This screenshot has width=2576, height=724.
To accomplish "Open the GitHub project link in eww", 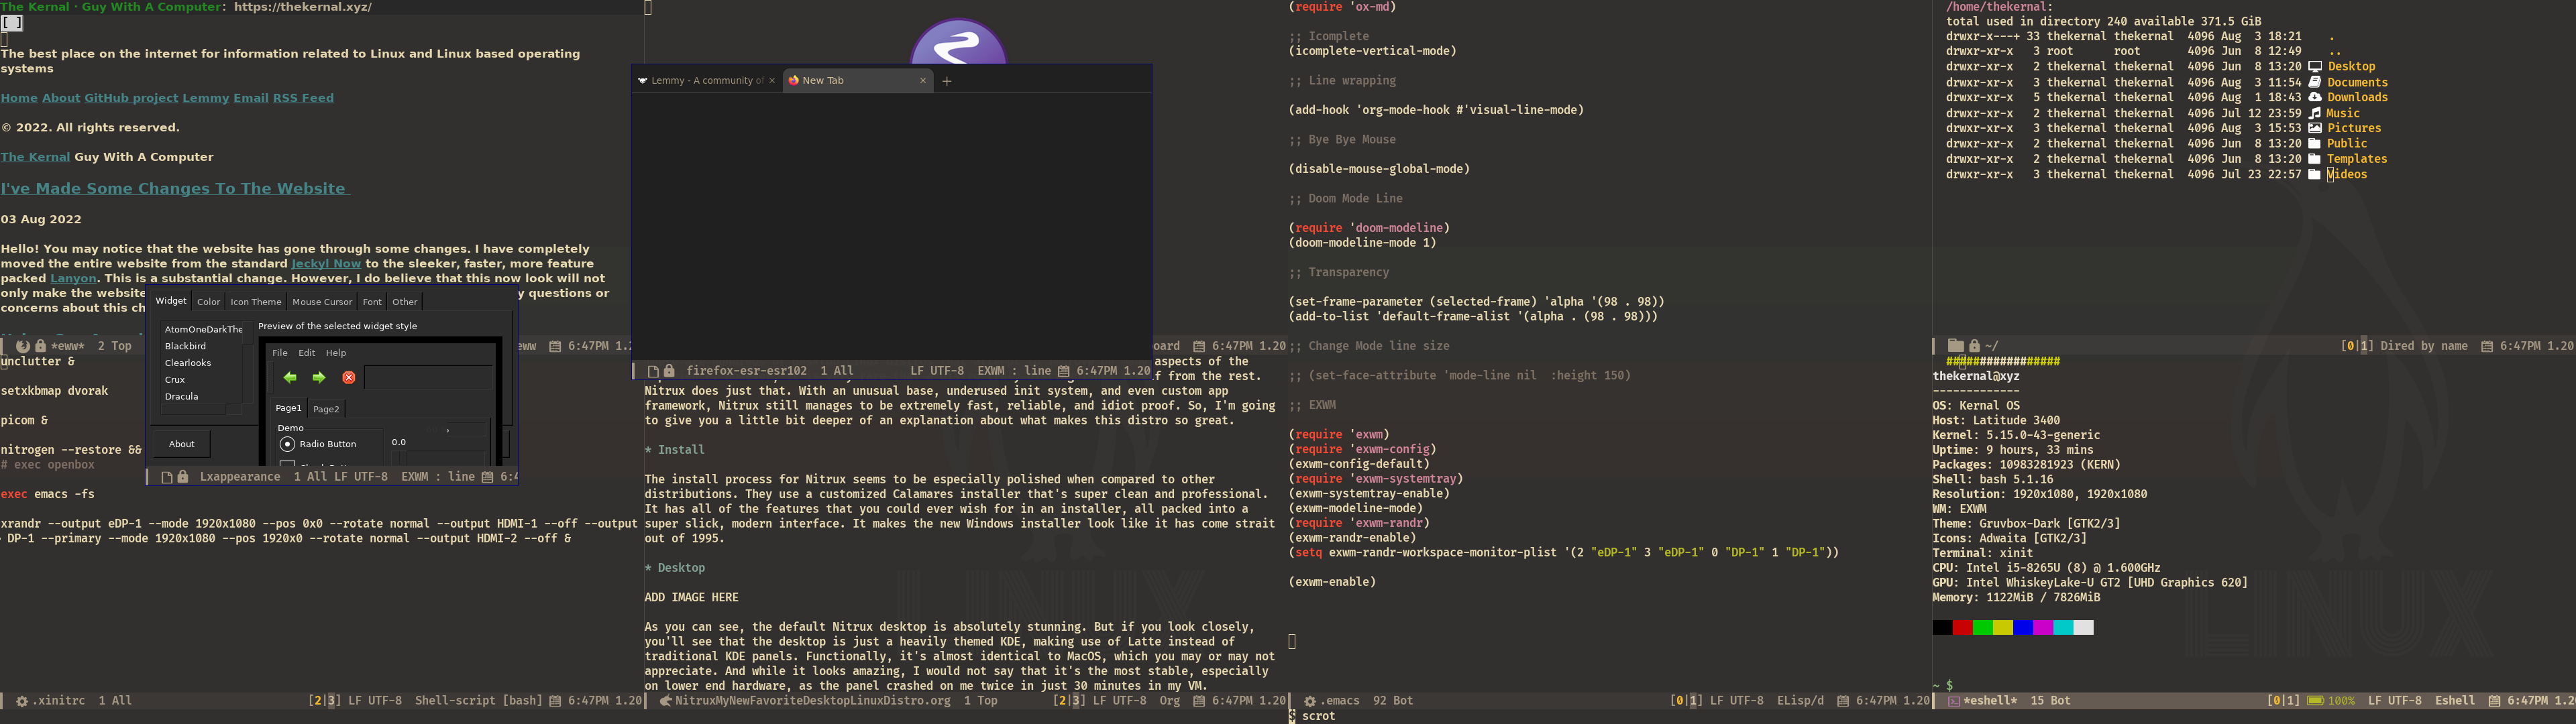I will (131, 98).
